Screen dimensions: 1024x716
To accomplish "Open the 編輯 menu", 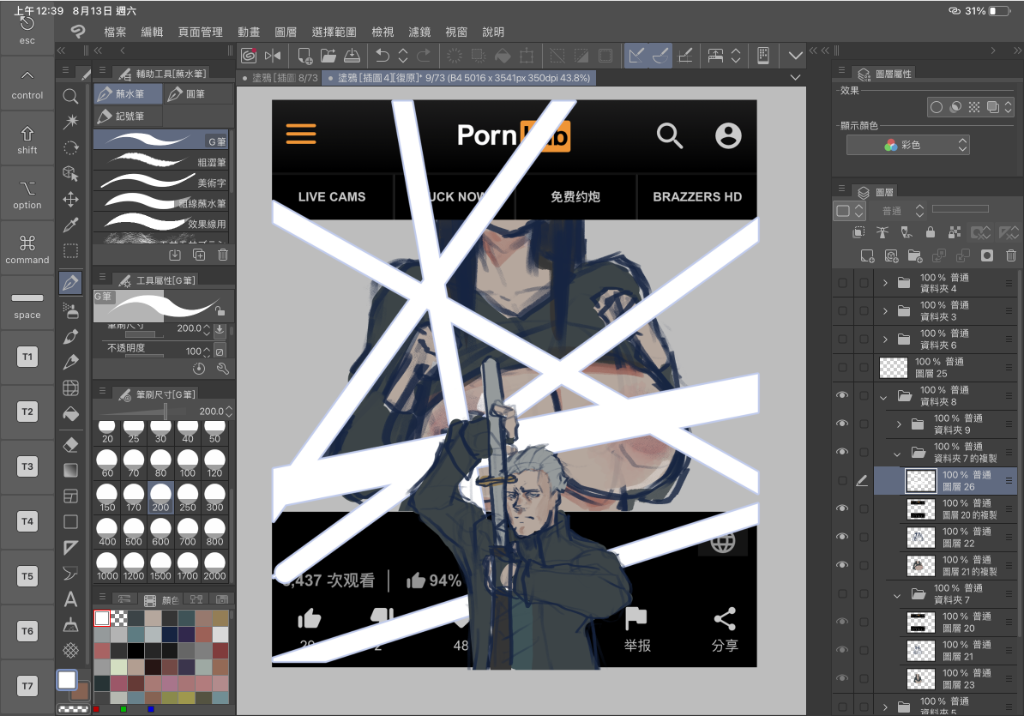I will coord(152,32).
